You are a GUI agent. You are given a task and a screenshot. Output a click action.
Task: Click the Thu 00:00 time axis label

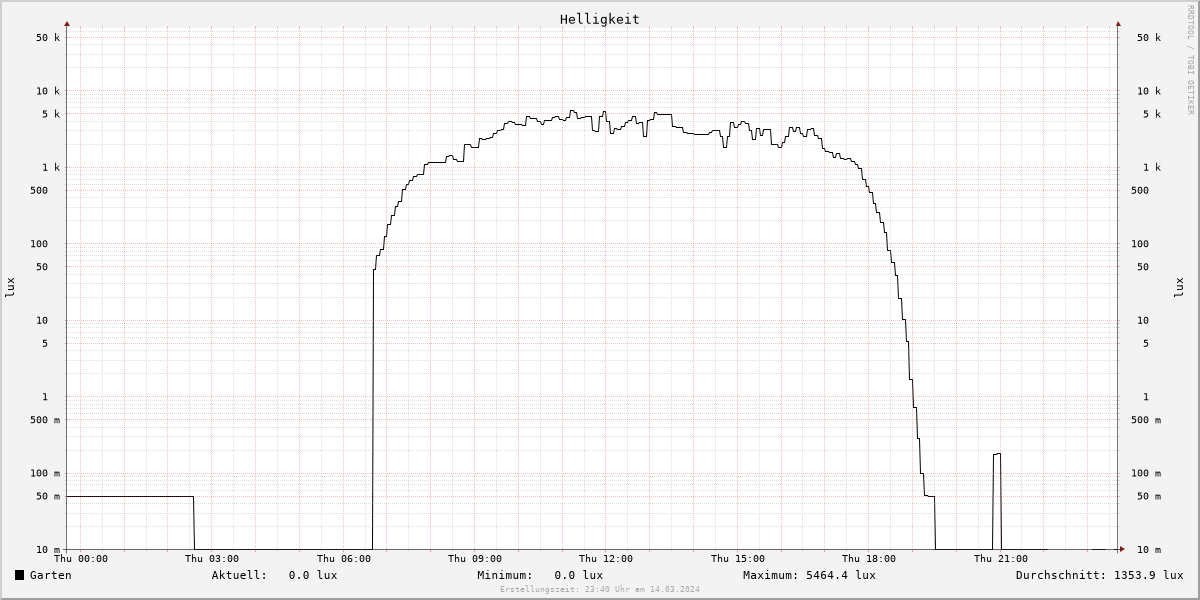pyautogui.click(x=81, y=559)
